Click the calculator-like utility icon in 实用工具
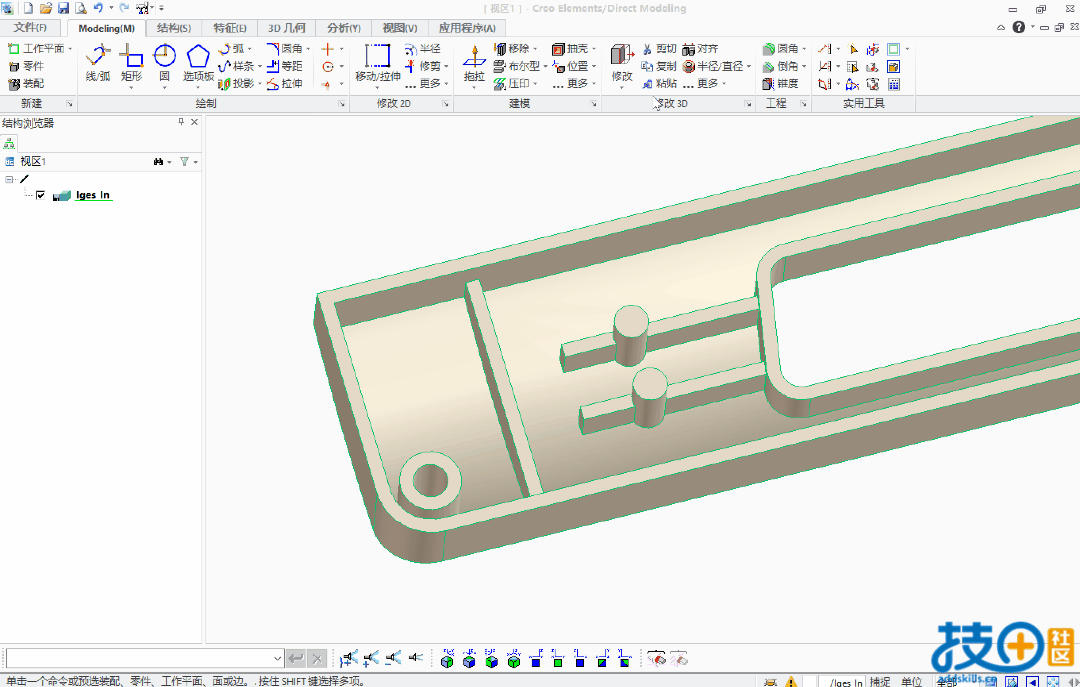Screen dimensions: 1080x687 pos(894,84)
